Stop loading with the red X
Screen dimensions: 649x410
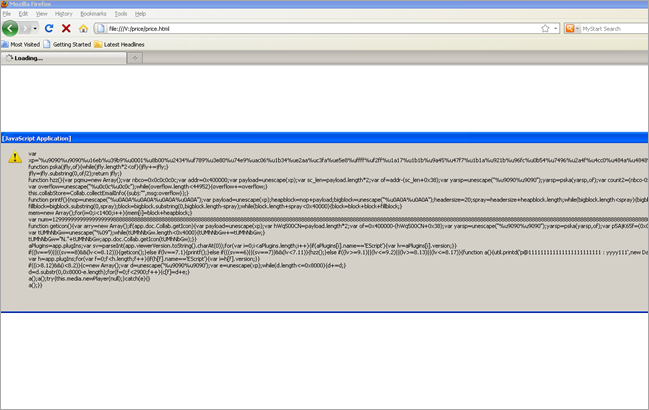pos(66,29)
